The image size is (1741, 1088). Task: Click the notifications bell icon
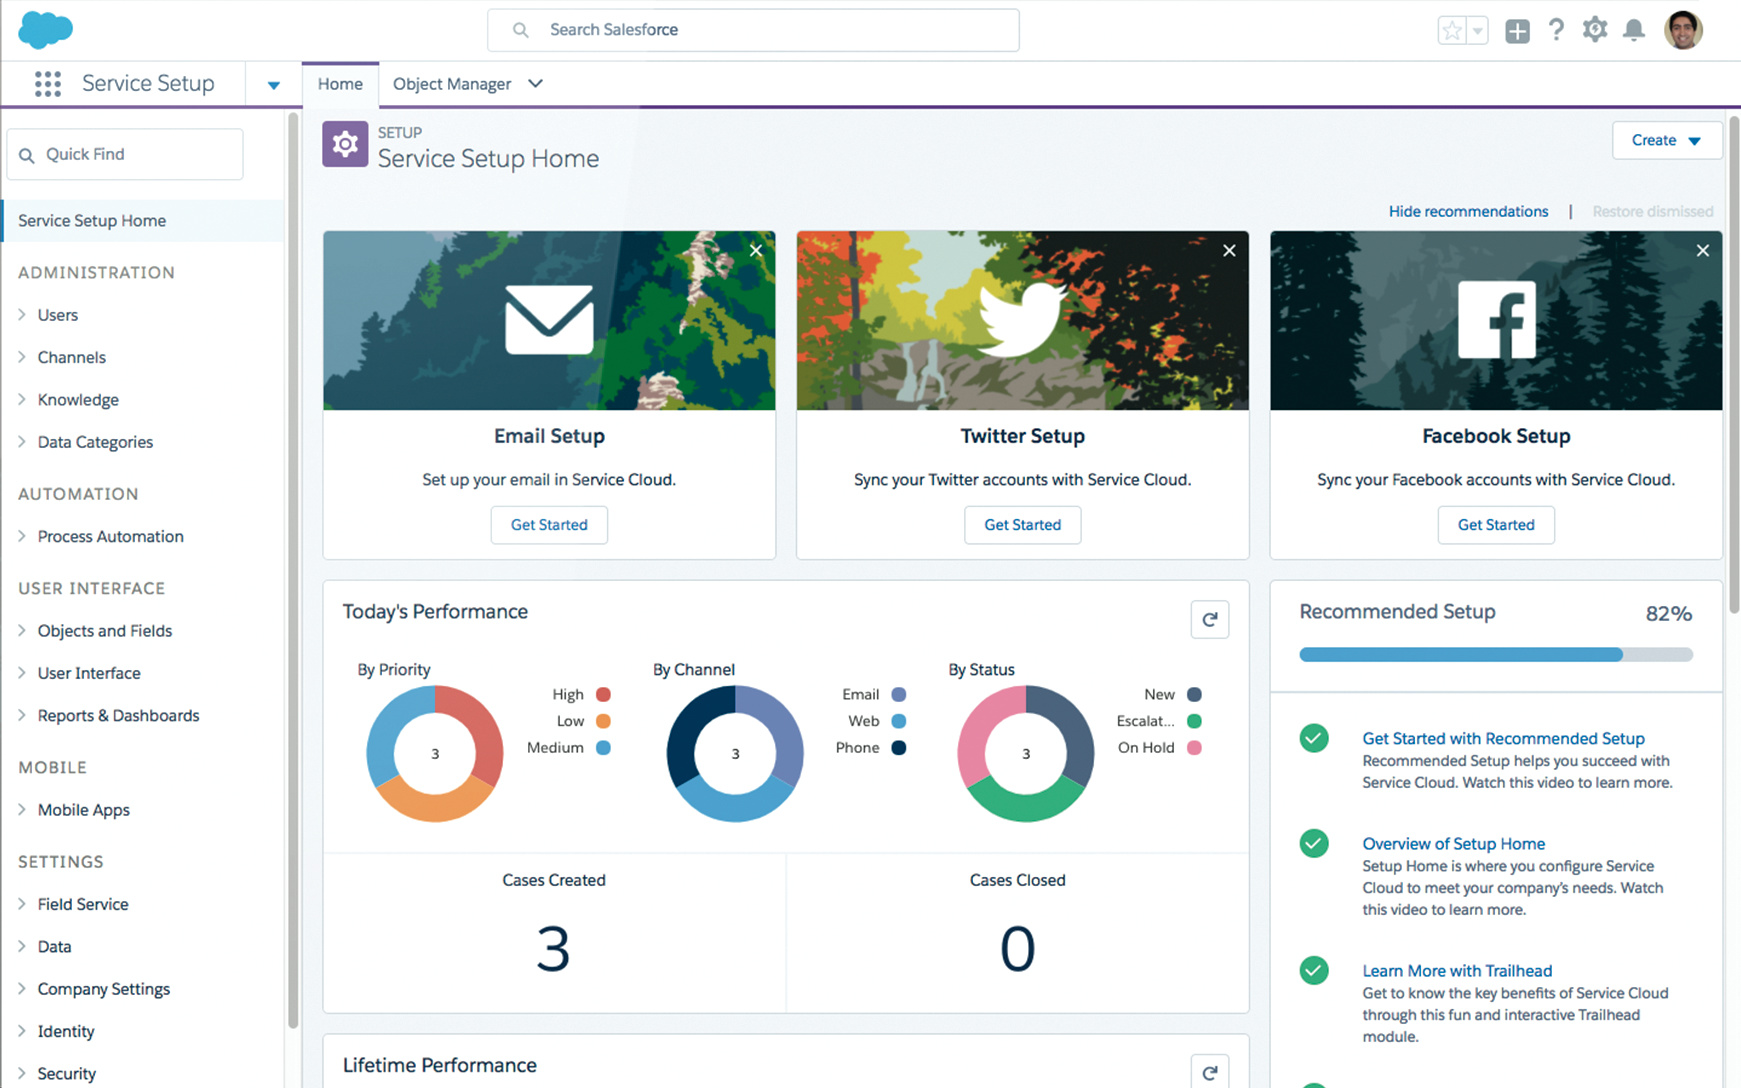[x=1633, y=30]
